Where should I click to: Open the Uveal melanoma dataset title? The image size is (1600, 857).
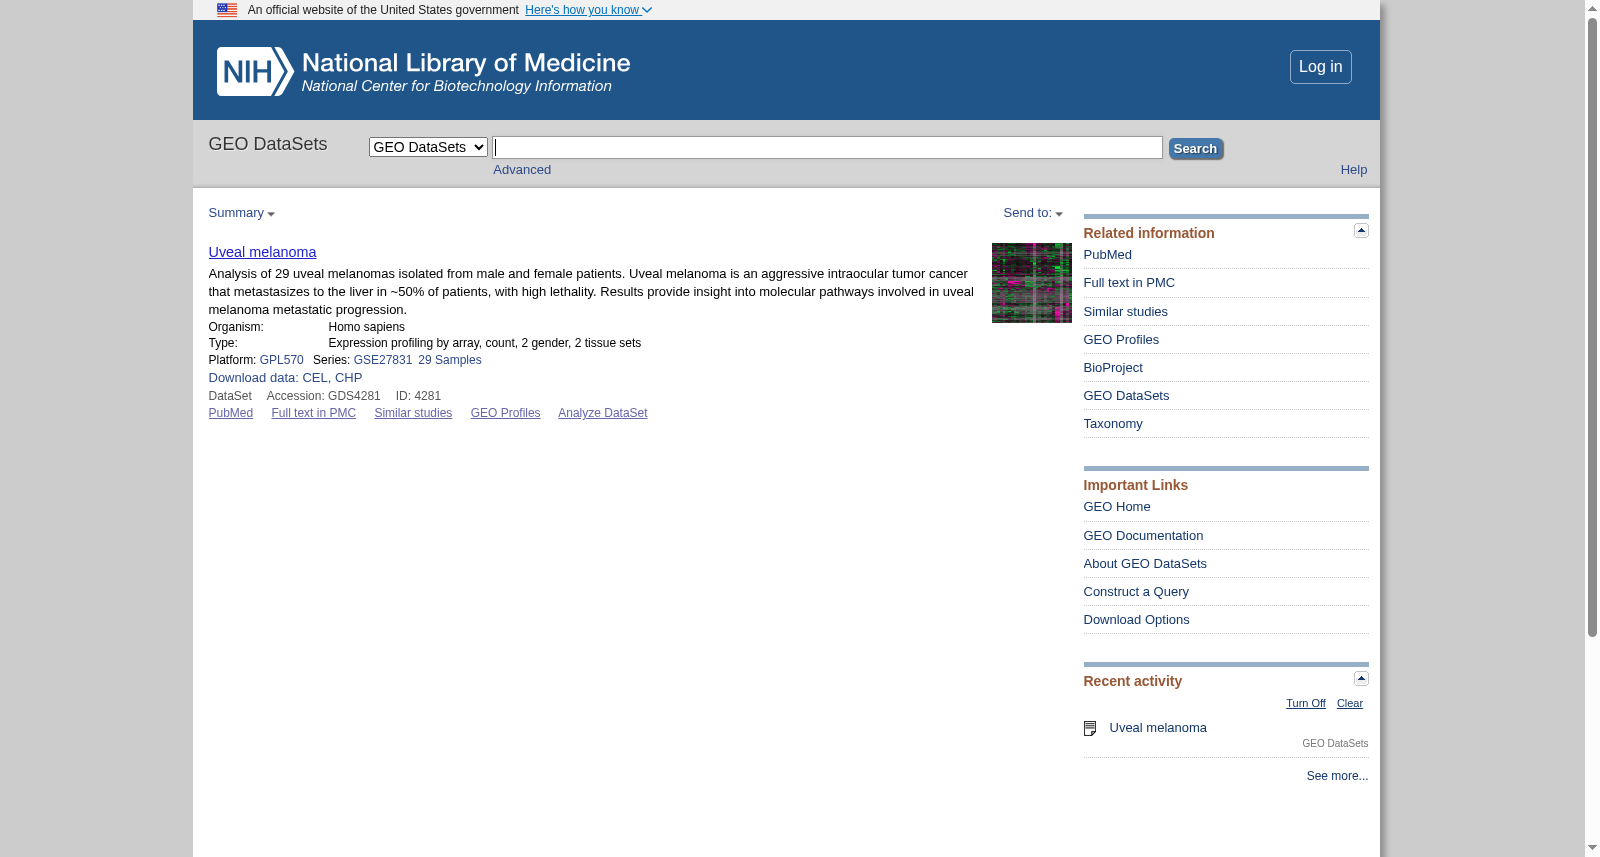pyautogui.click(x=262, y=252)
